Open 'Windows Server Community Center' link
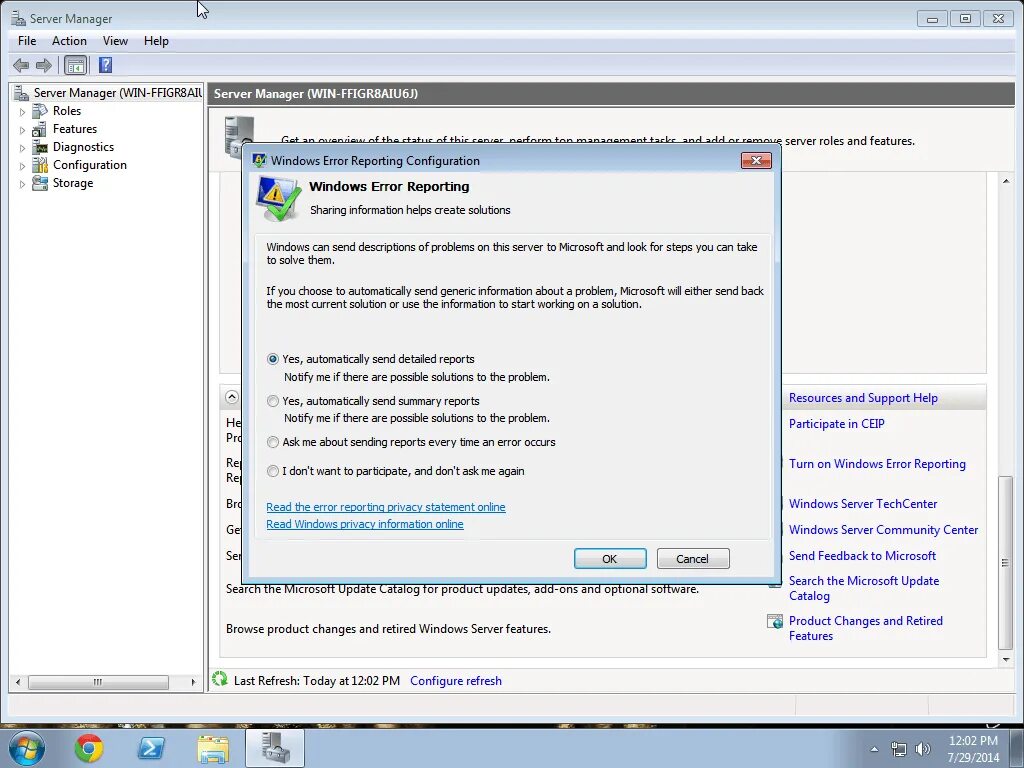Image resolution: width=1024 pixels, height=768 pixels. 883,530
